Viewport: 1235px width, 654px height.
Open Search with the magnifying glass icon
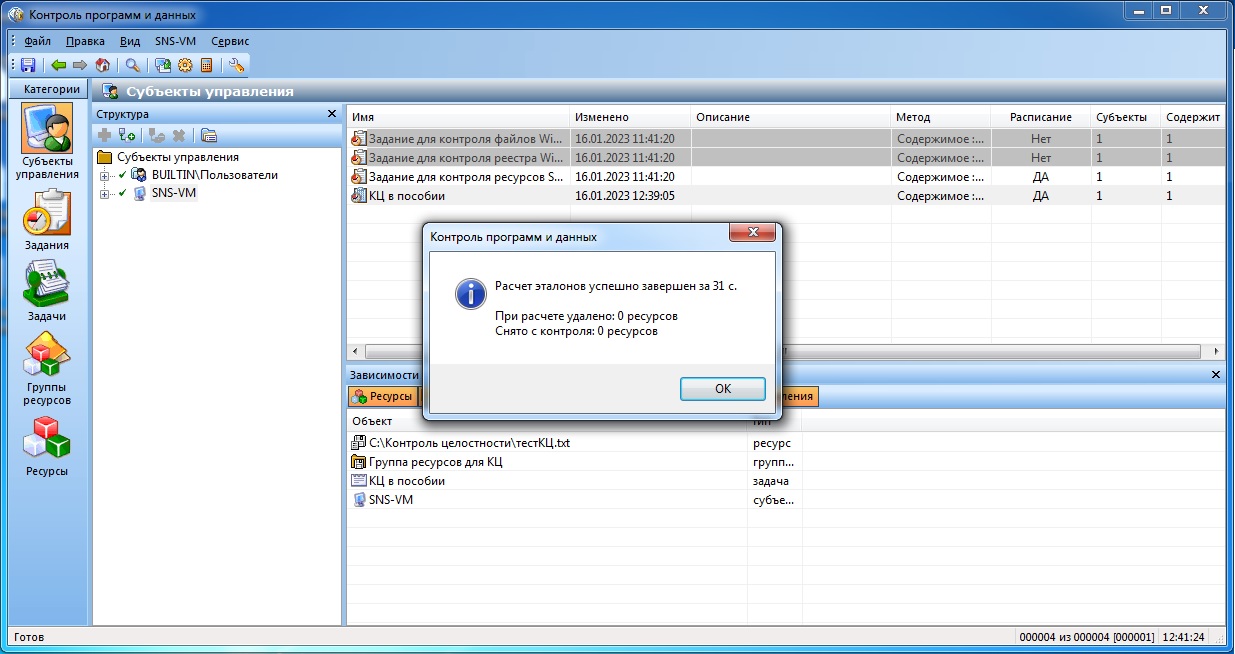pyautogui.click(x=132, y=65)
